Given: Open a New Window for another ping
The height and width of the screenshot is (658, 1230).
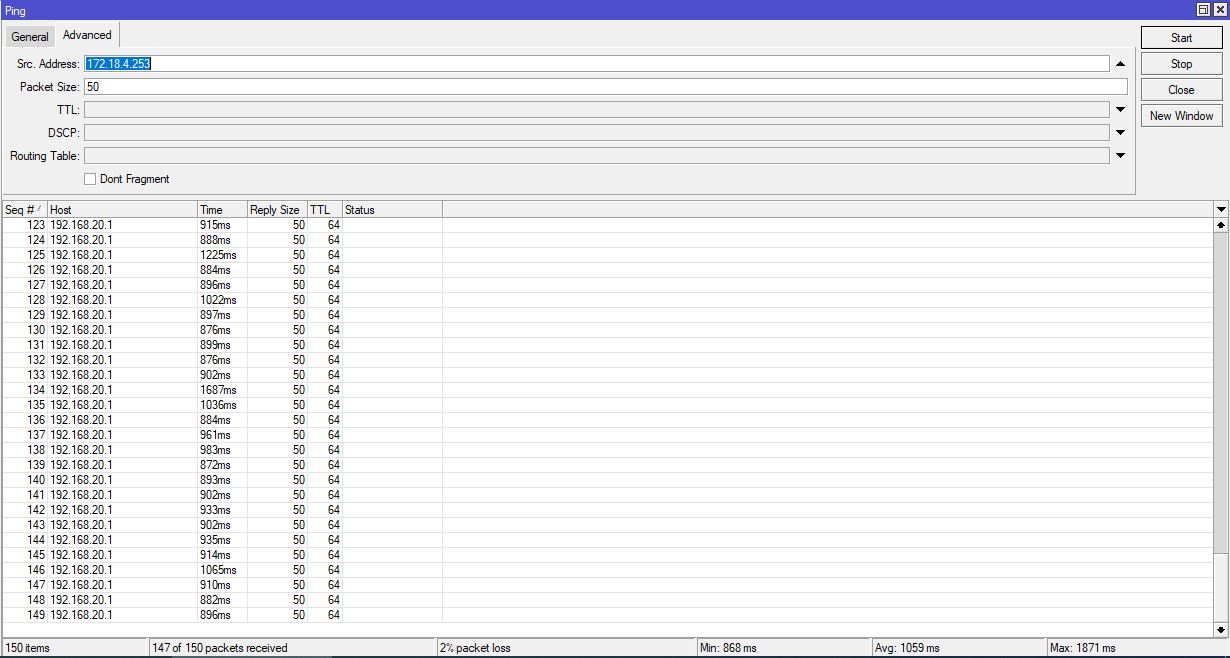Looking at the screenshot, I should tap(1181, 115).
